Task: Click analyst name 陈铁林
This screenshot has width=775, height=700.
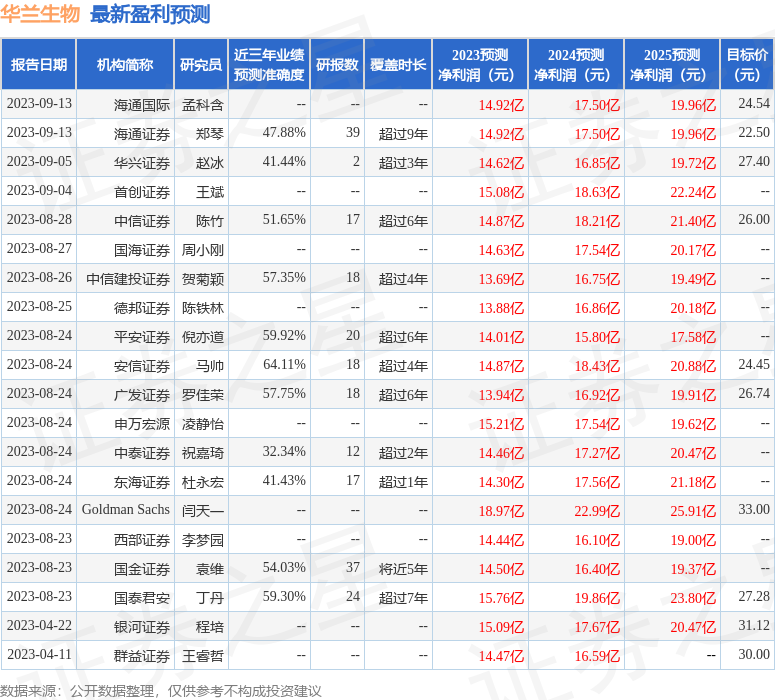Action: [x=203, y=308]
